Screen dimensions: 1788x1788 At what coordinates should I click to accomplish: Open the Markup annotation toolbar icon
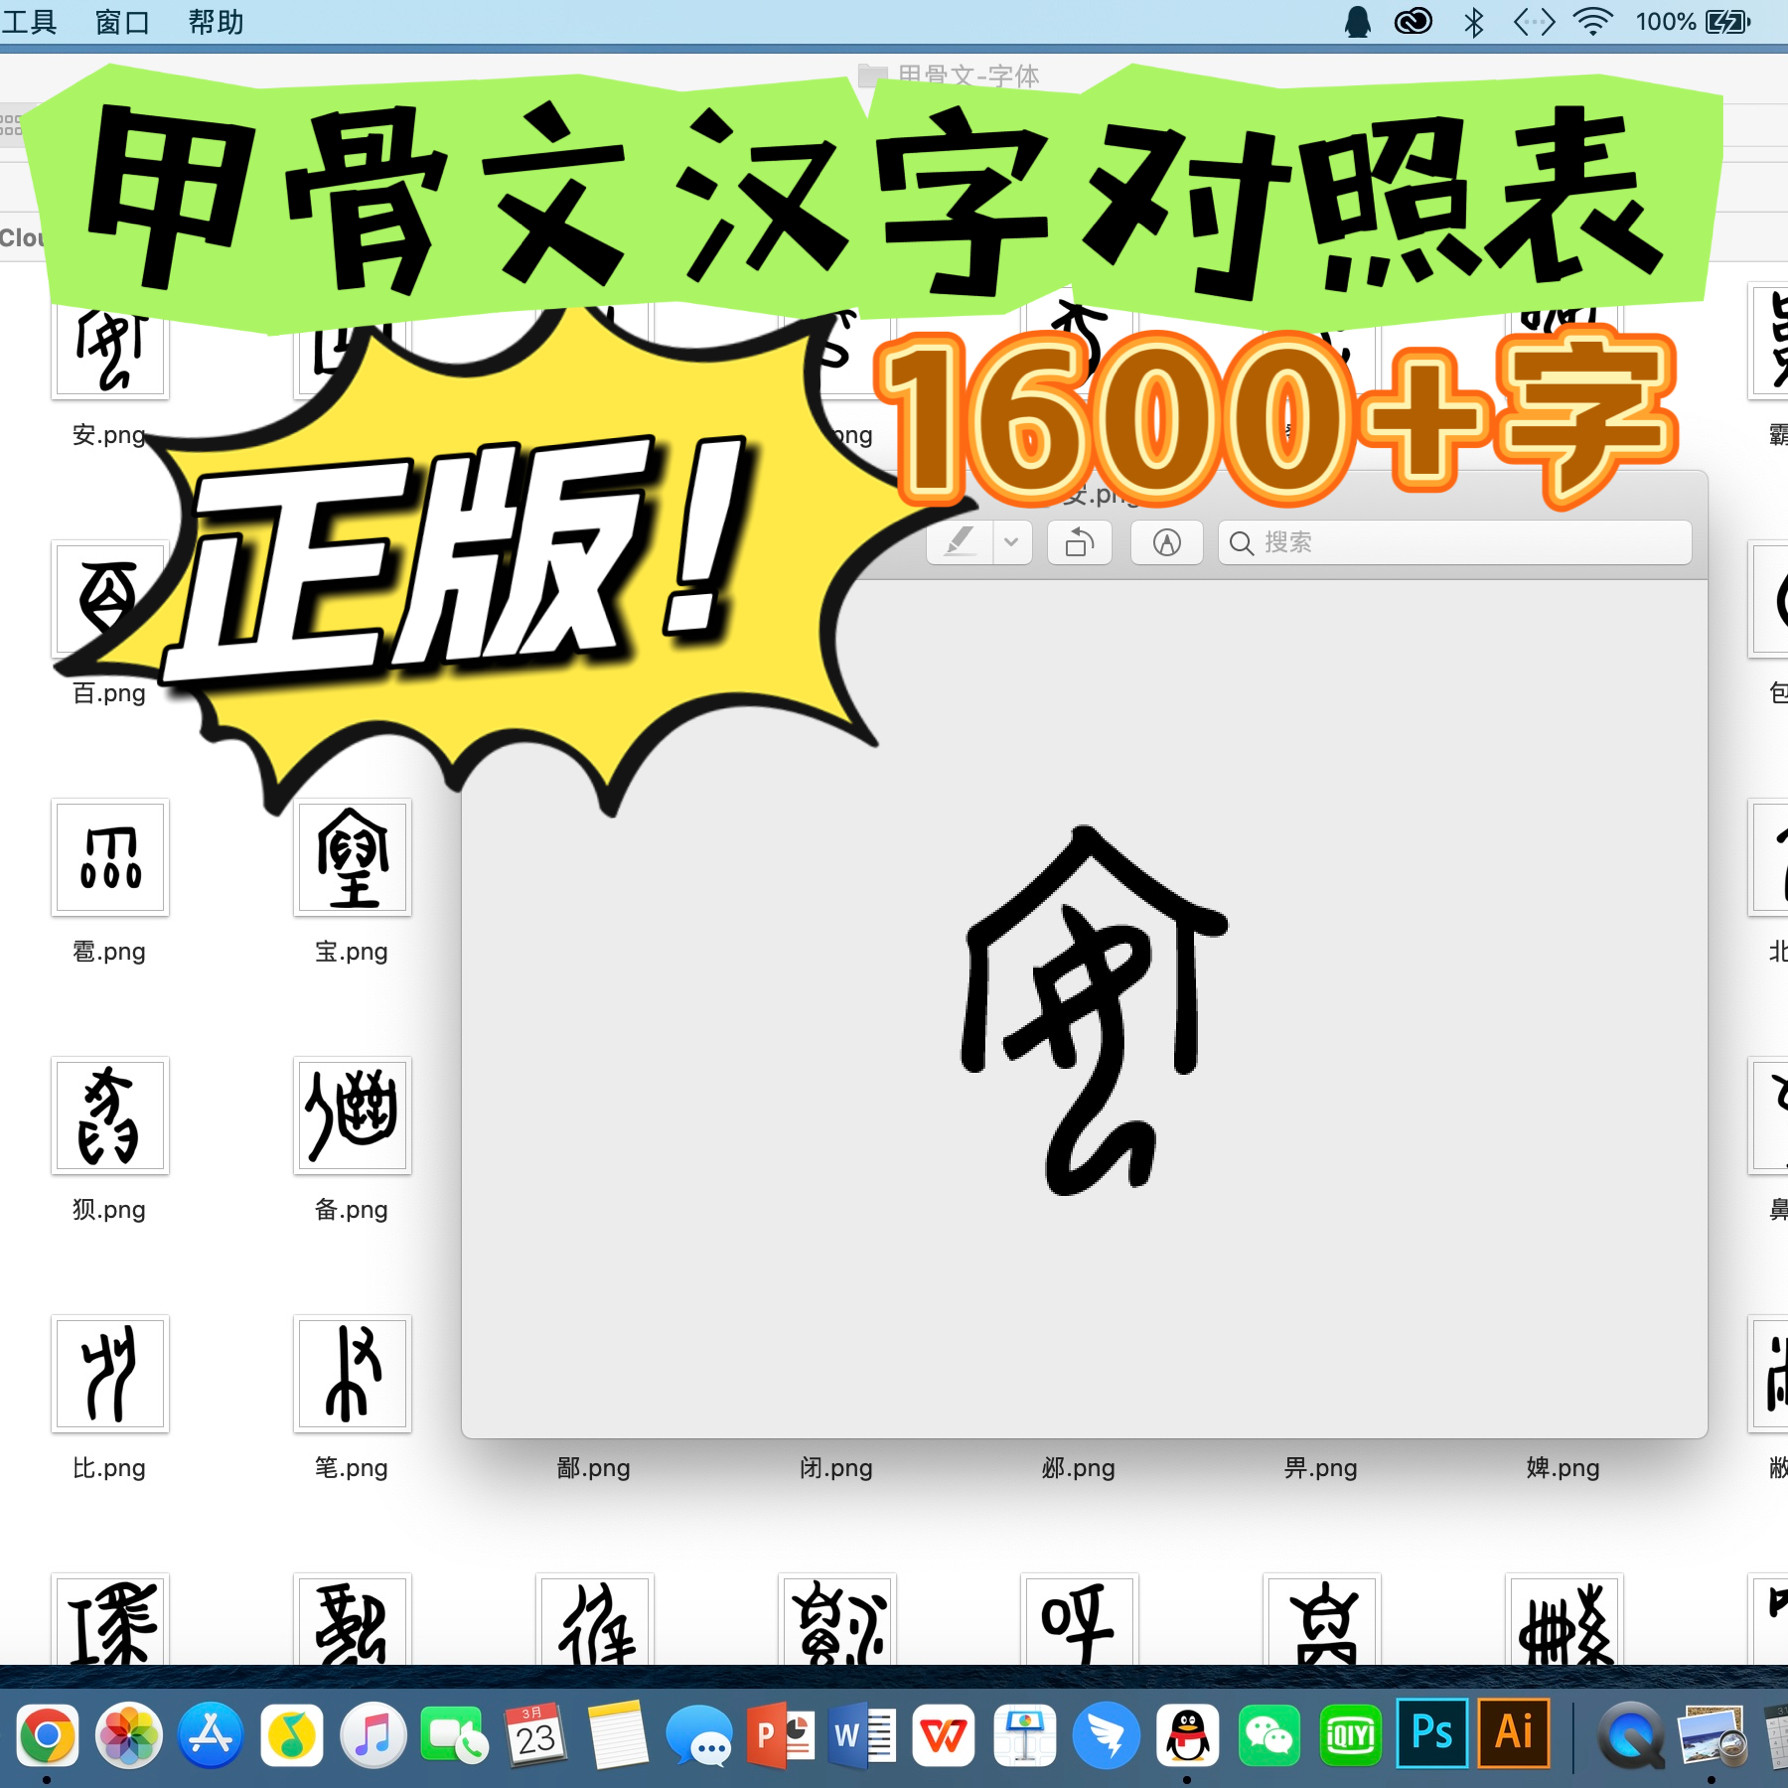pos(1166,543)
